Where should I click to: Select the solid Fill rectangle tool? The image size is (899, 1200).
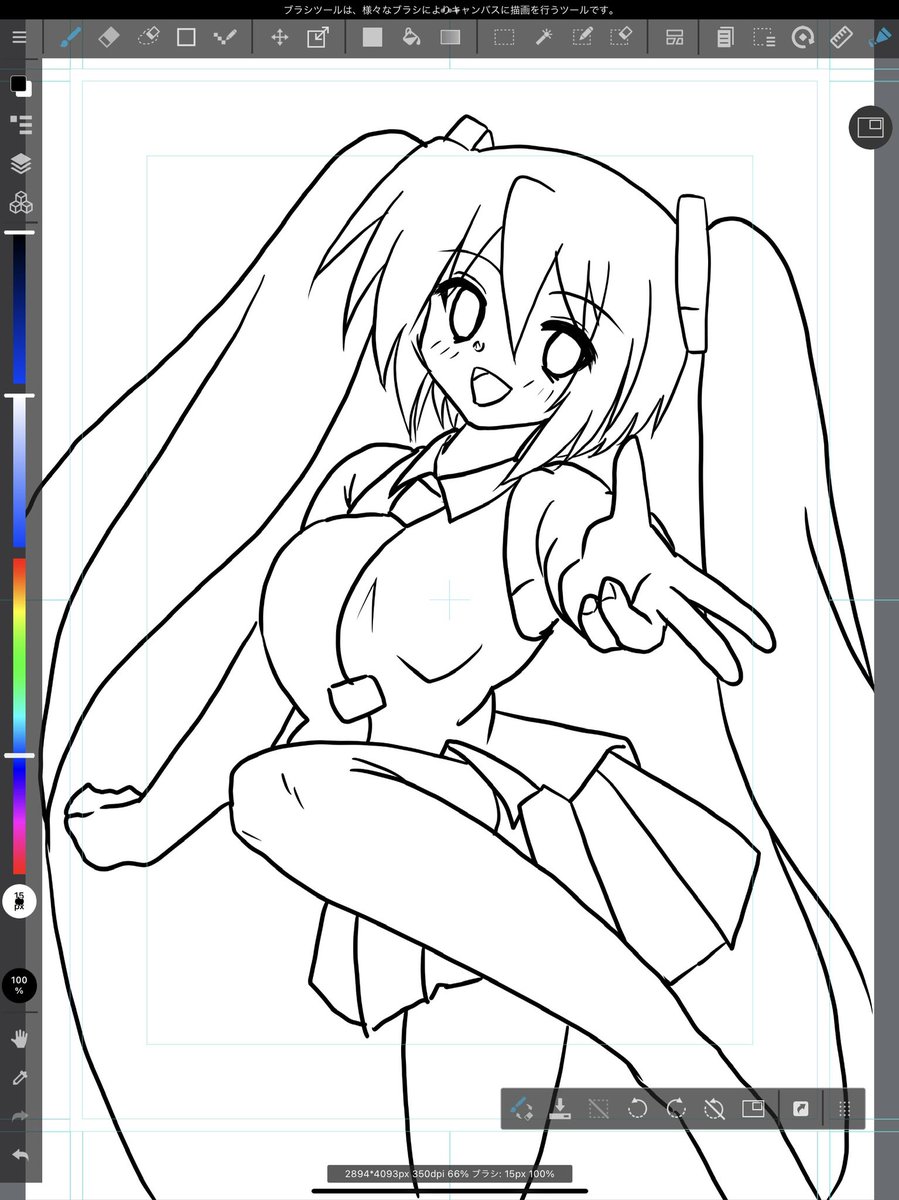[372, 38]
